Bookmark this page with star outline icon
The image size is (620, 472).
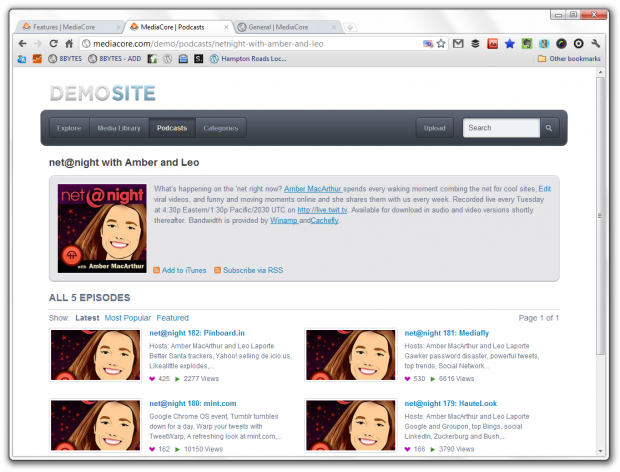tap(441, 43)
